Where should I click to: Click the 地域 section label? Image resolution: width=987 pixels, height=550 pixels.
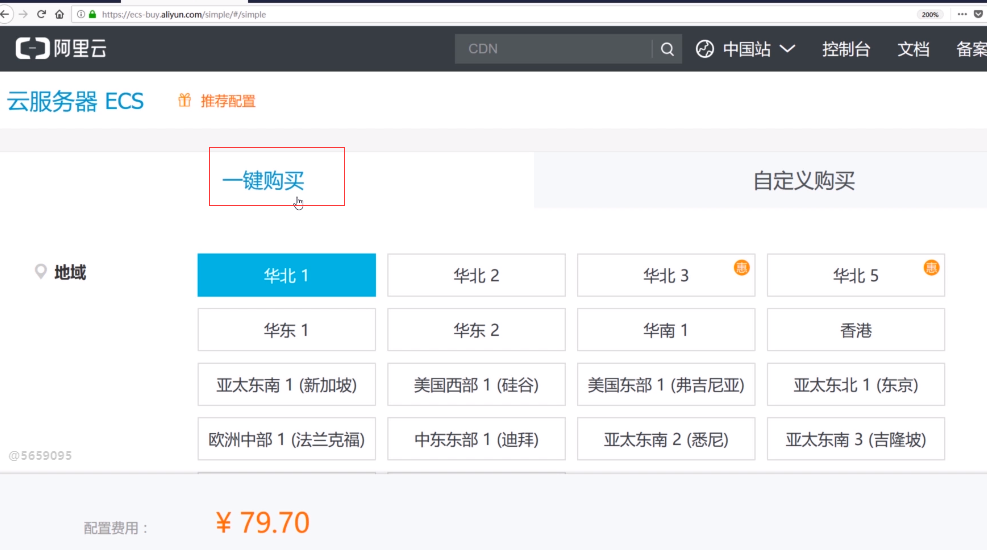(x=70, y=272)
